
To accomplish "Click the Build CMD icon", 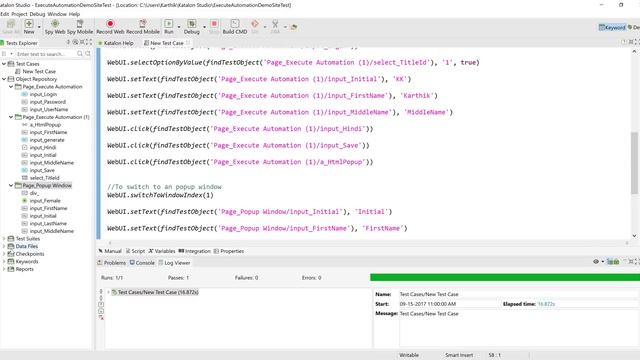I will (x=235, y=24).
